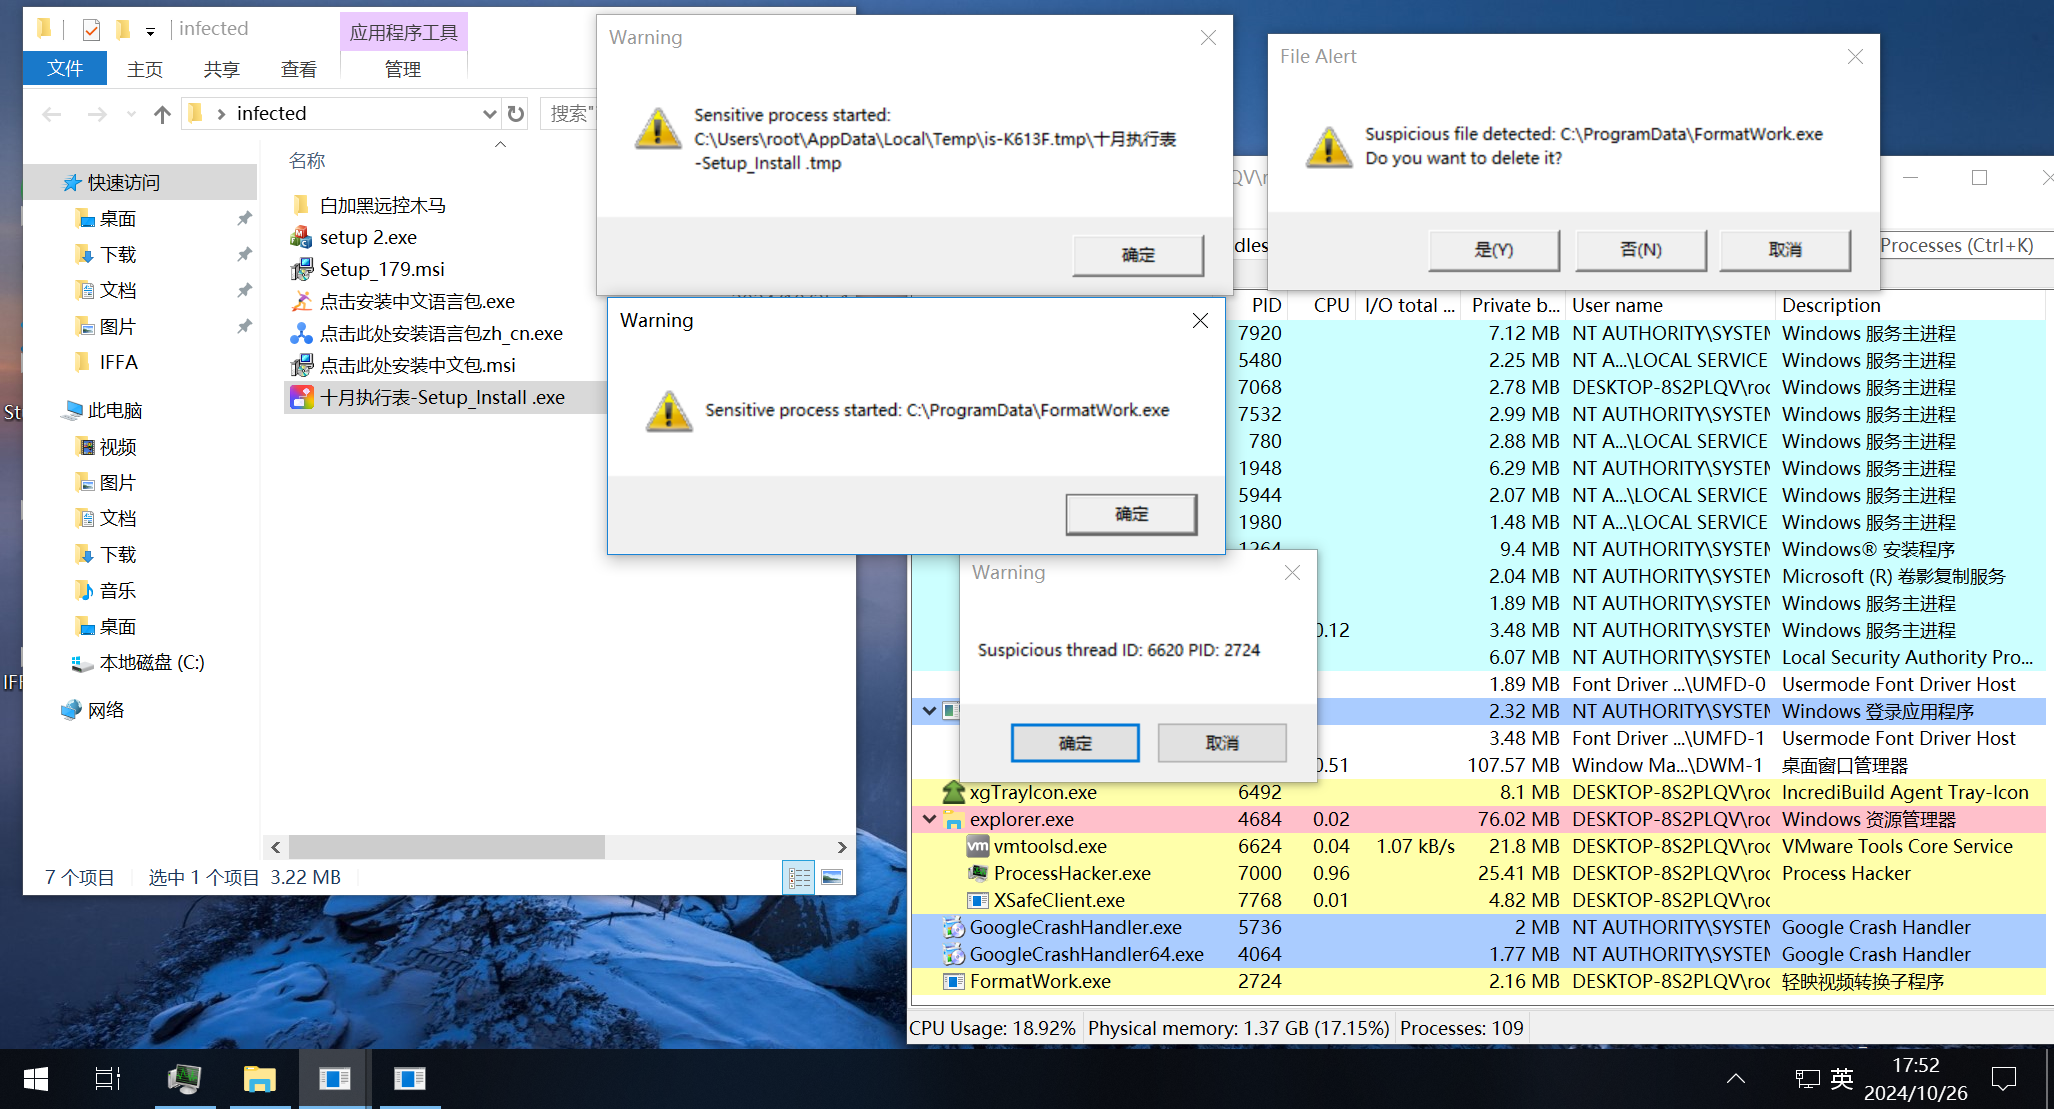Screen dimensions: 2054x1109
Task: Refresh the infected folder view
Action: click(516, 114)
